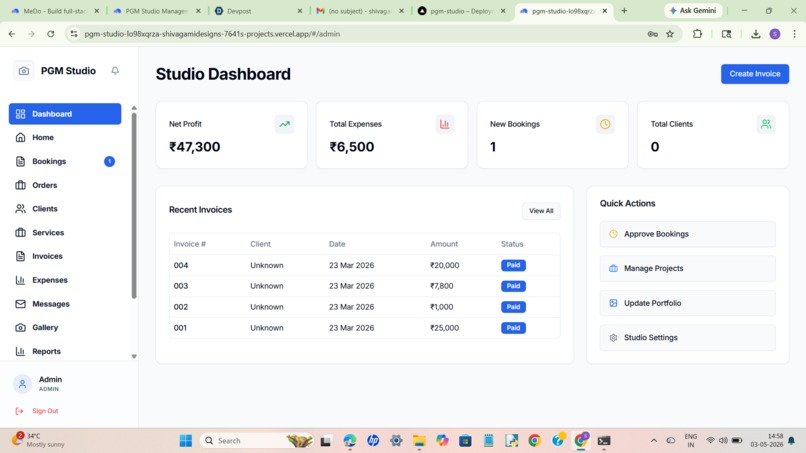Click the Net Profit trend arrow icon

[x=284, y=124]
